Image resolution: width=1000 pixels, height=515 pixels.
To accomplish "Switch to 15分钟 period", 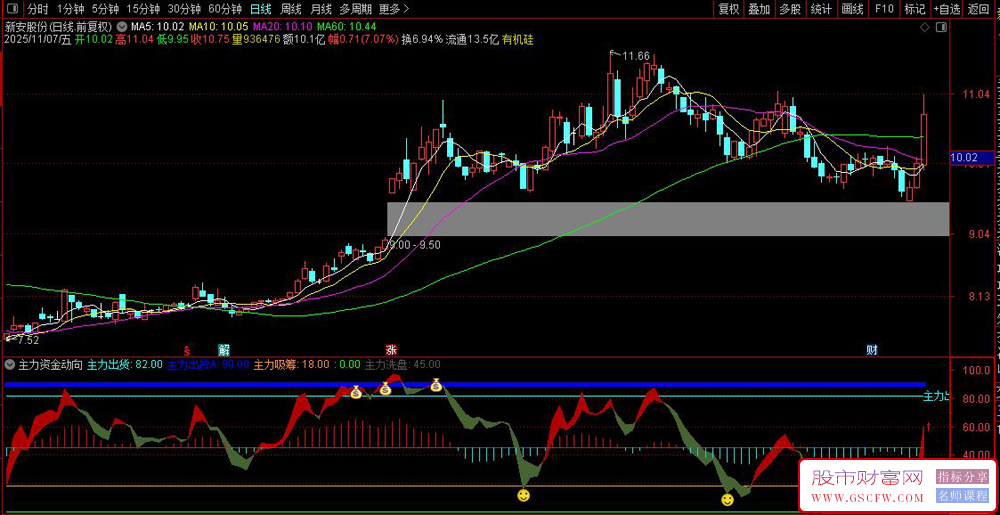I will (x=143, y=9).
